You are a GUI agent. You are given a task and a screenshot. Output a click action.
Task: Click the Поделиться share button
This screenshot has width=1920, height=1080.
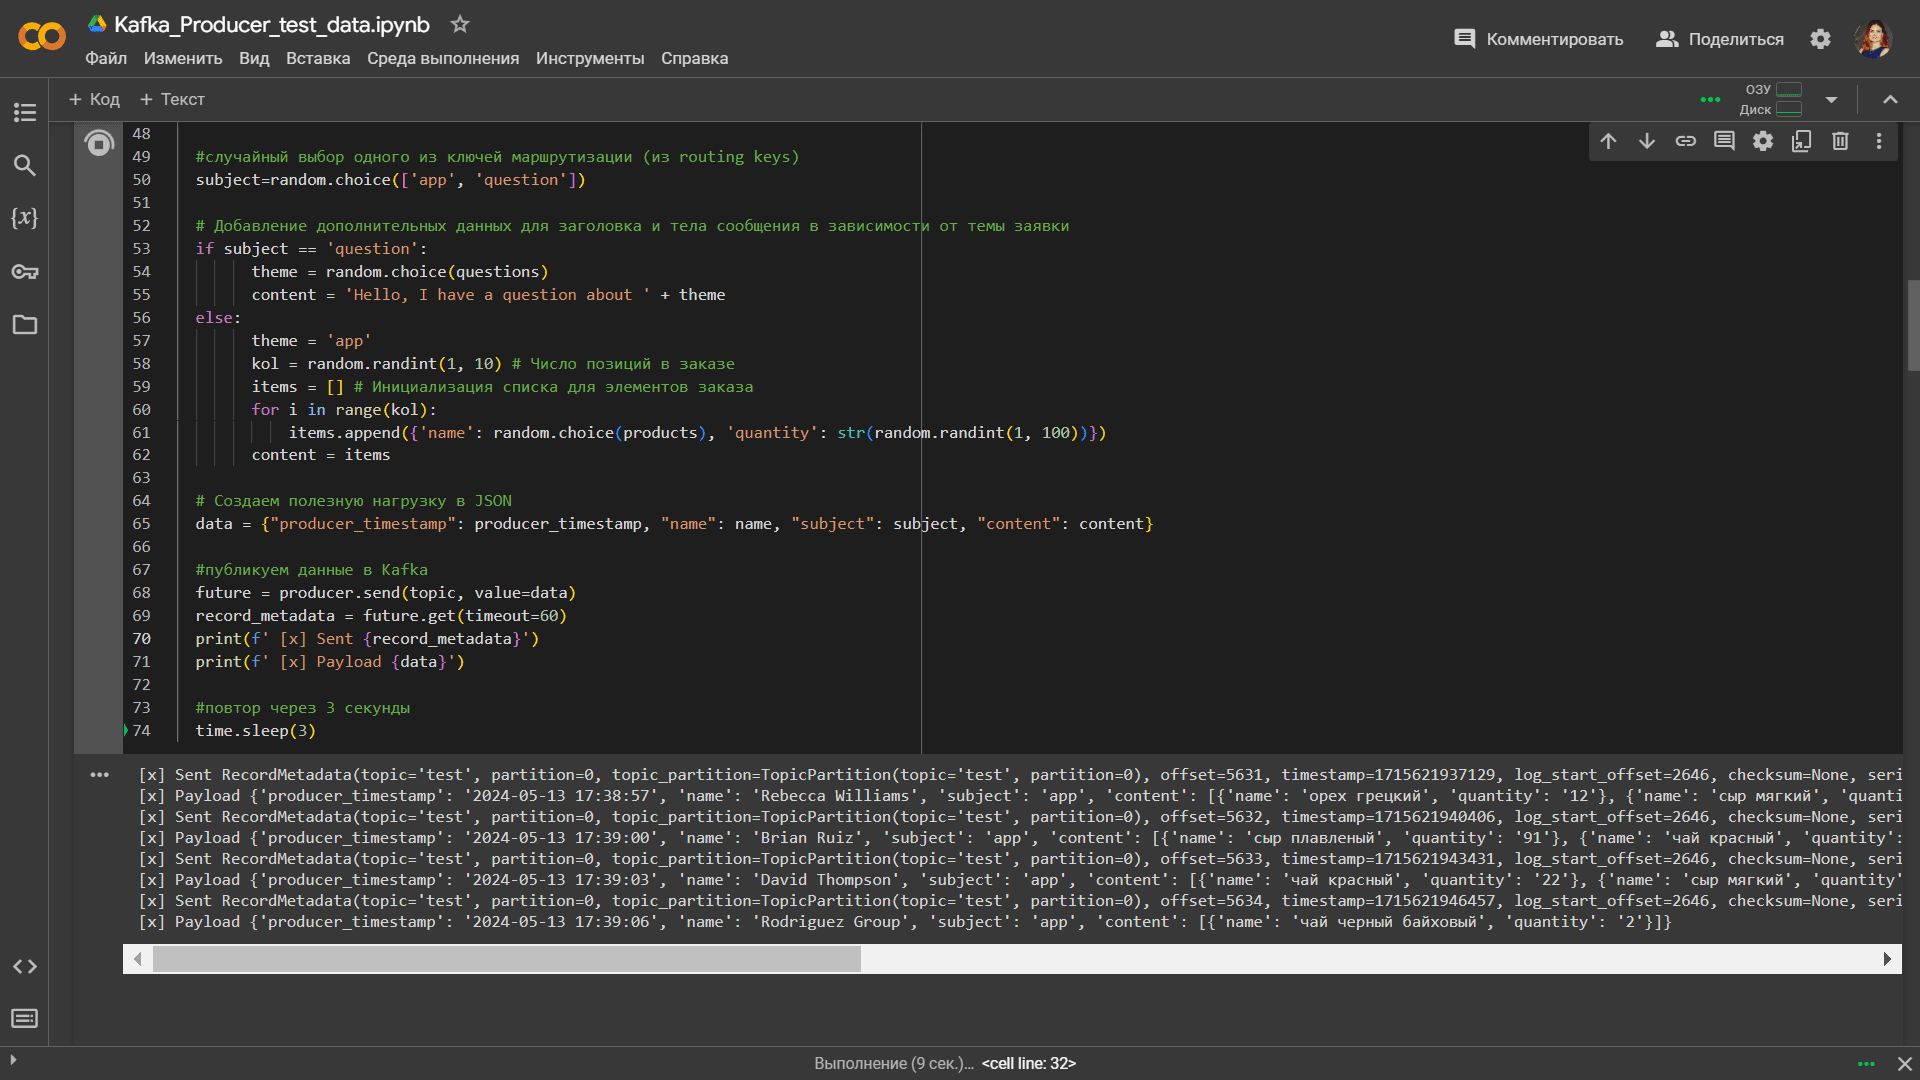1720,39
